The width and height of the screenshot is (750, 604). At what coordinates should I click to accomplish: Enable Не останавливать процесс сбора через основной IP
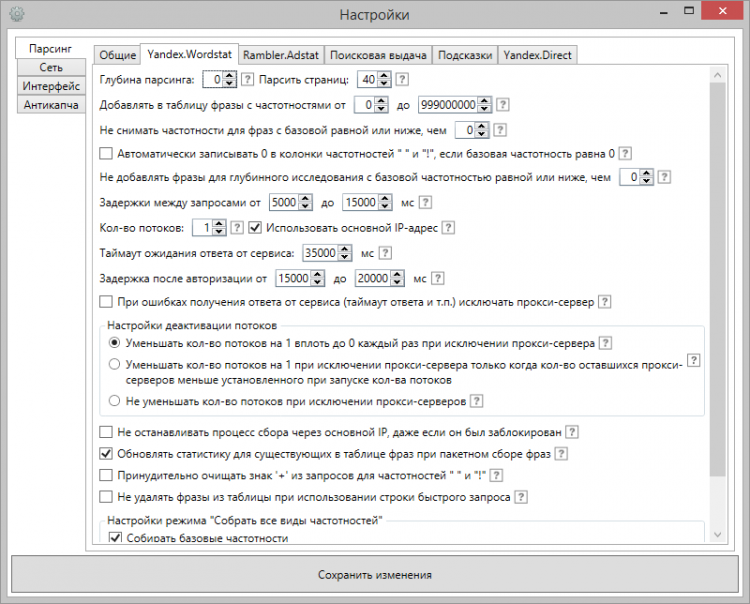(x=106, y=432)
